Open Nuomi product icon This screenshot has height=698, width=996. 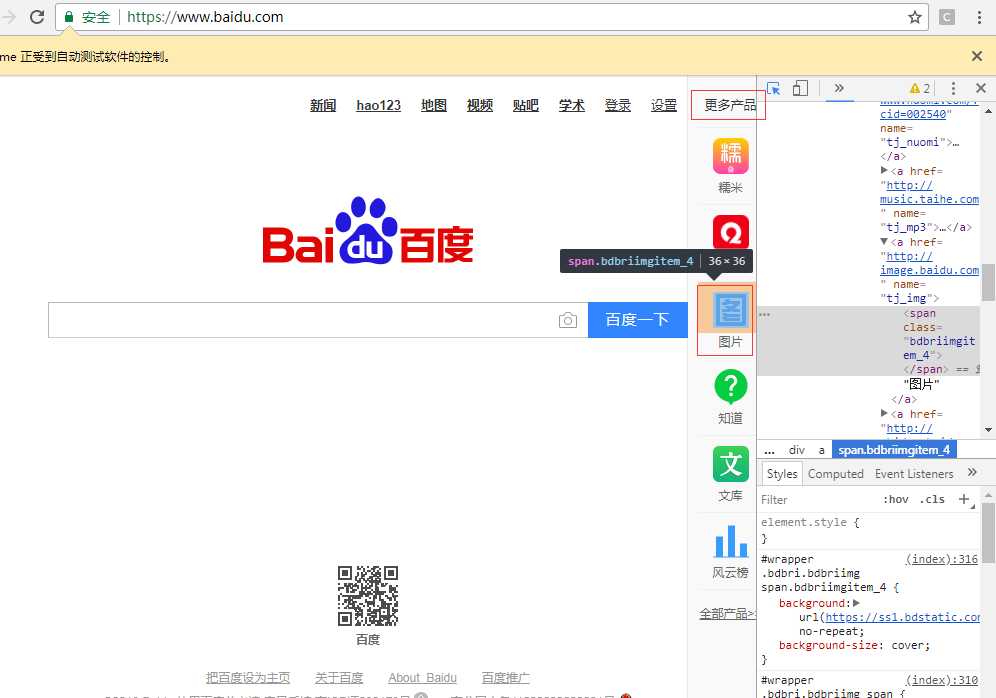click(730, 156)
